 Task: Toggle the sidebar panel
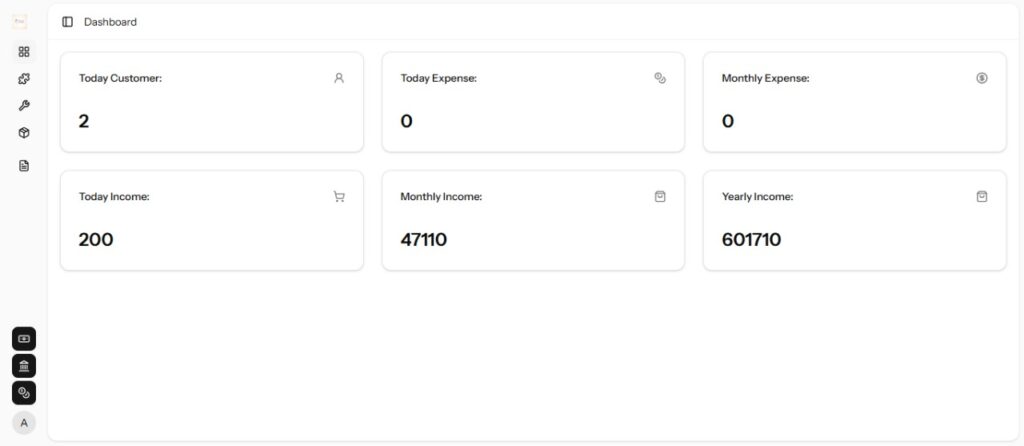pyautogui.click(x=67, y=22)
